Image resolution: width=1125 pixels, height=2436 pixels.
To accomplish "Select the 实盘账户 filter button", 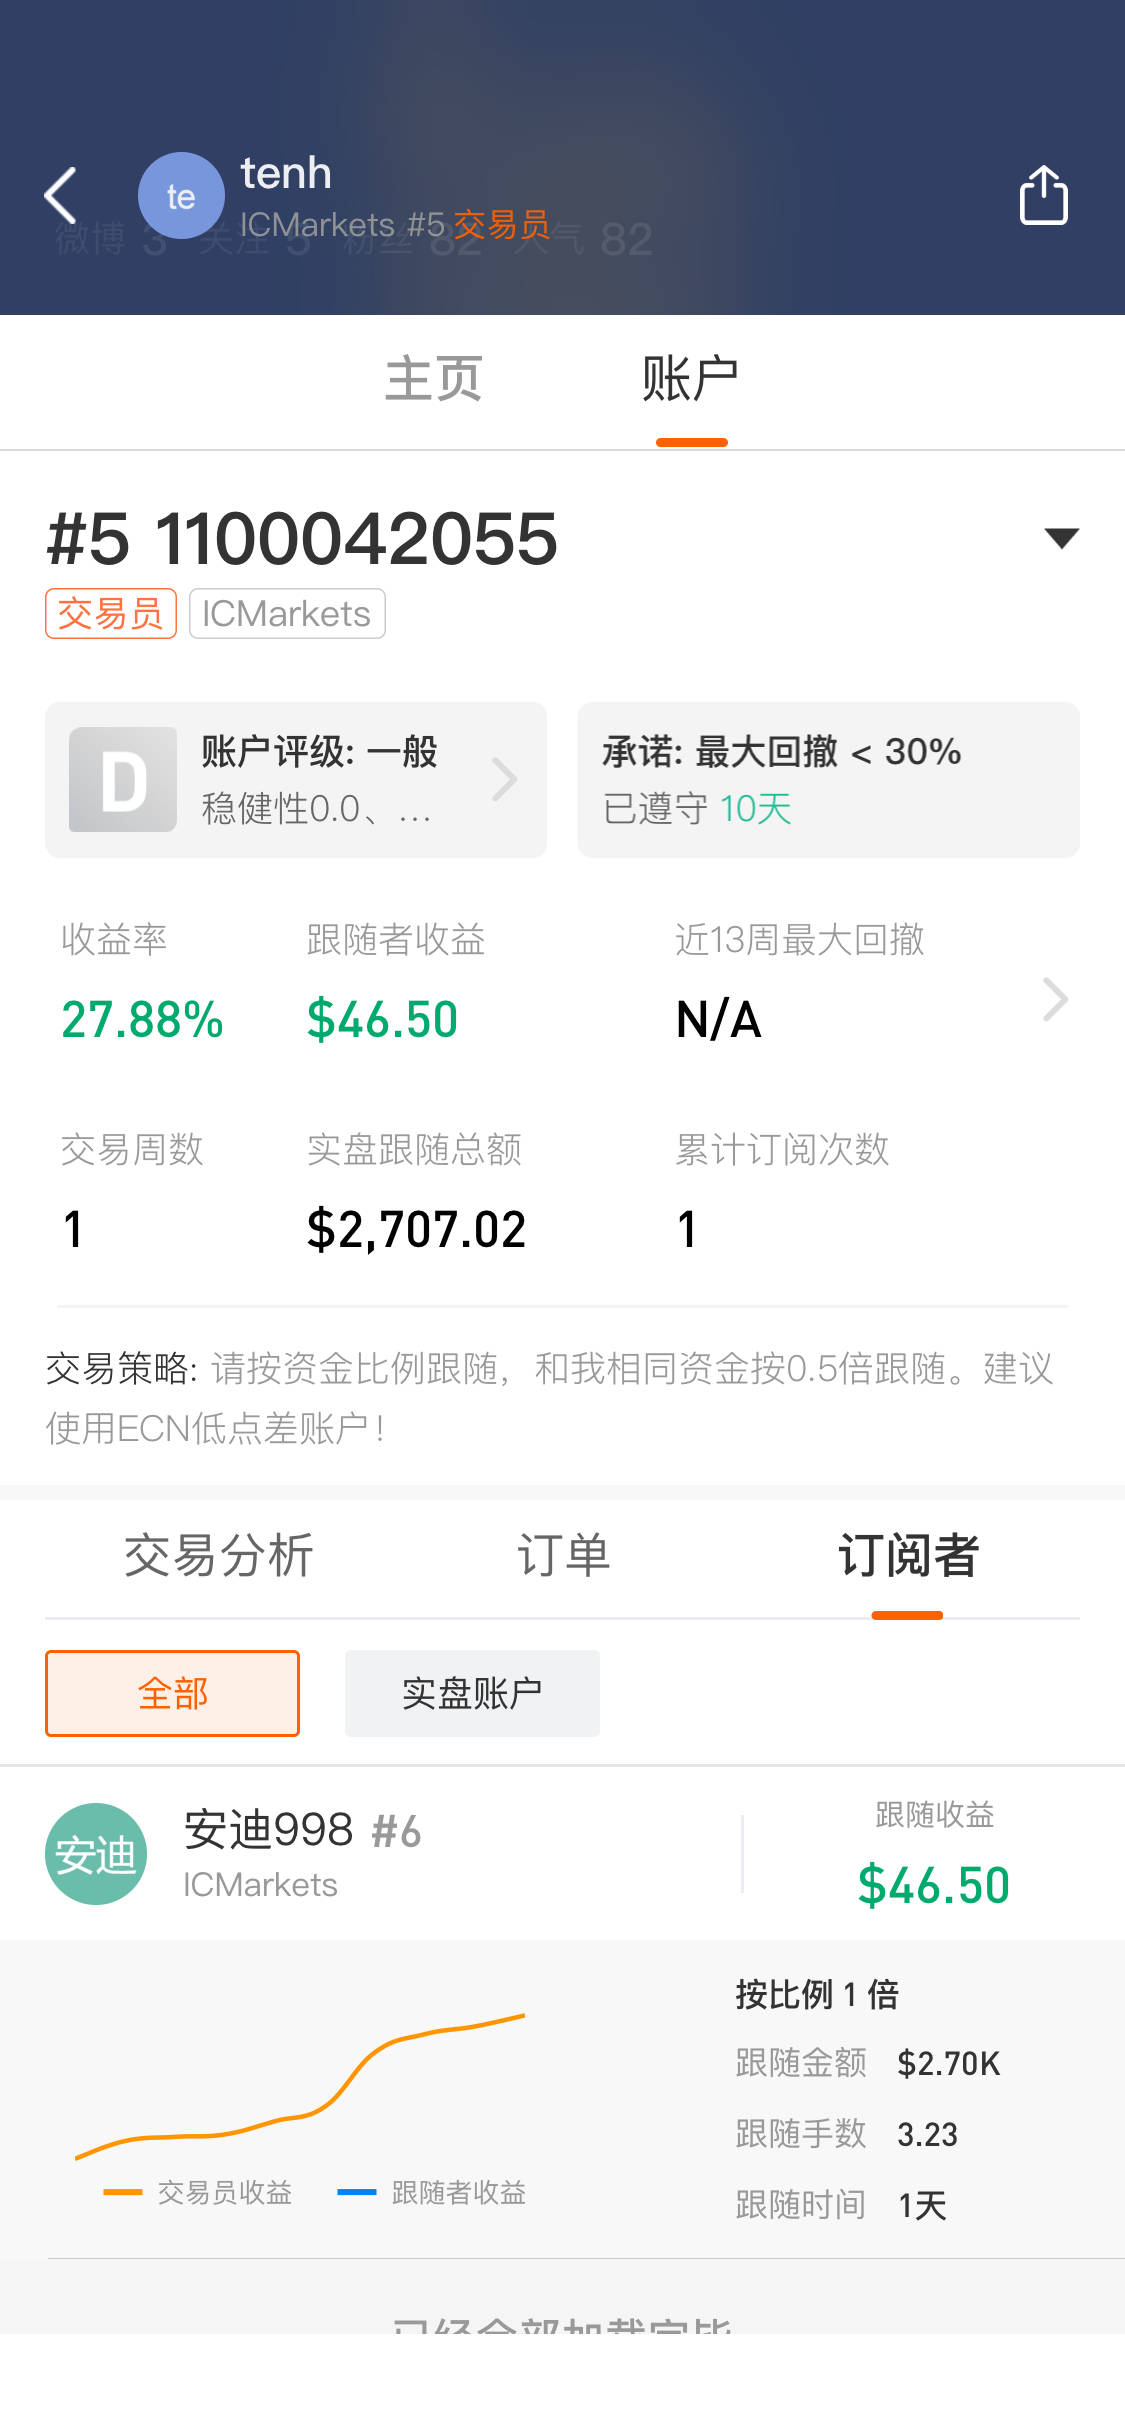I will [472, 1693].
